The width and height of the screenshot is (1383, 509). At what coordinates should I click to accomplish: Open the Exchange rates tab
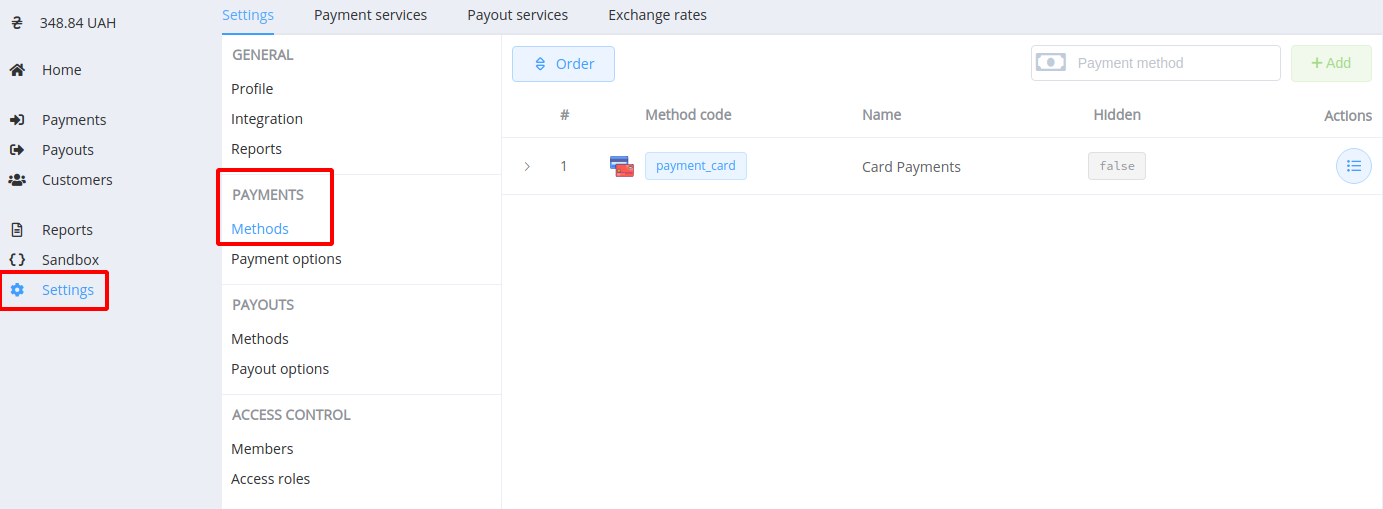(657, 15)
